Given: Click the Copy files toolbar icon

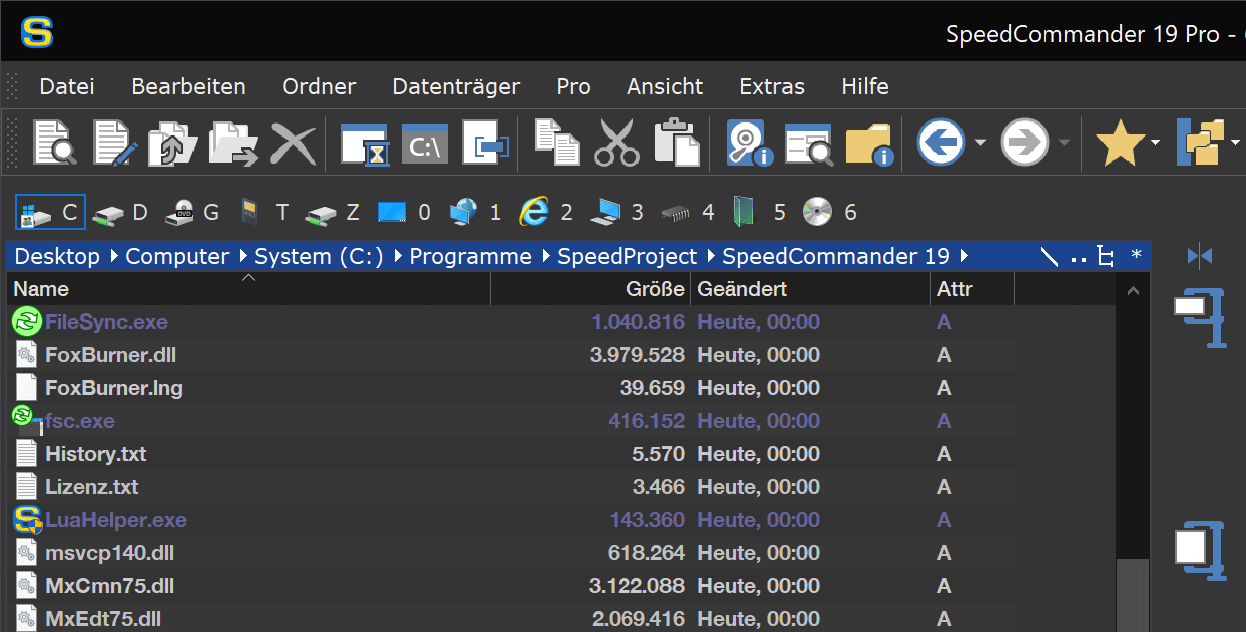Looking at the screenshot, I should pyautogui.click(x=173, y=143).
